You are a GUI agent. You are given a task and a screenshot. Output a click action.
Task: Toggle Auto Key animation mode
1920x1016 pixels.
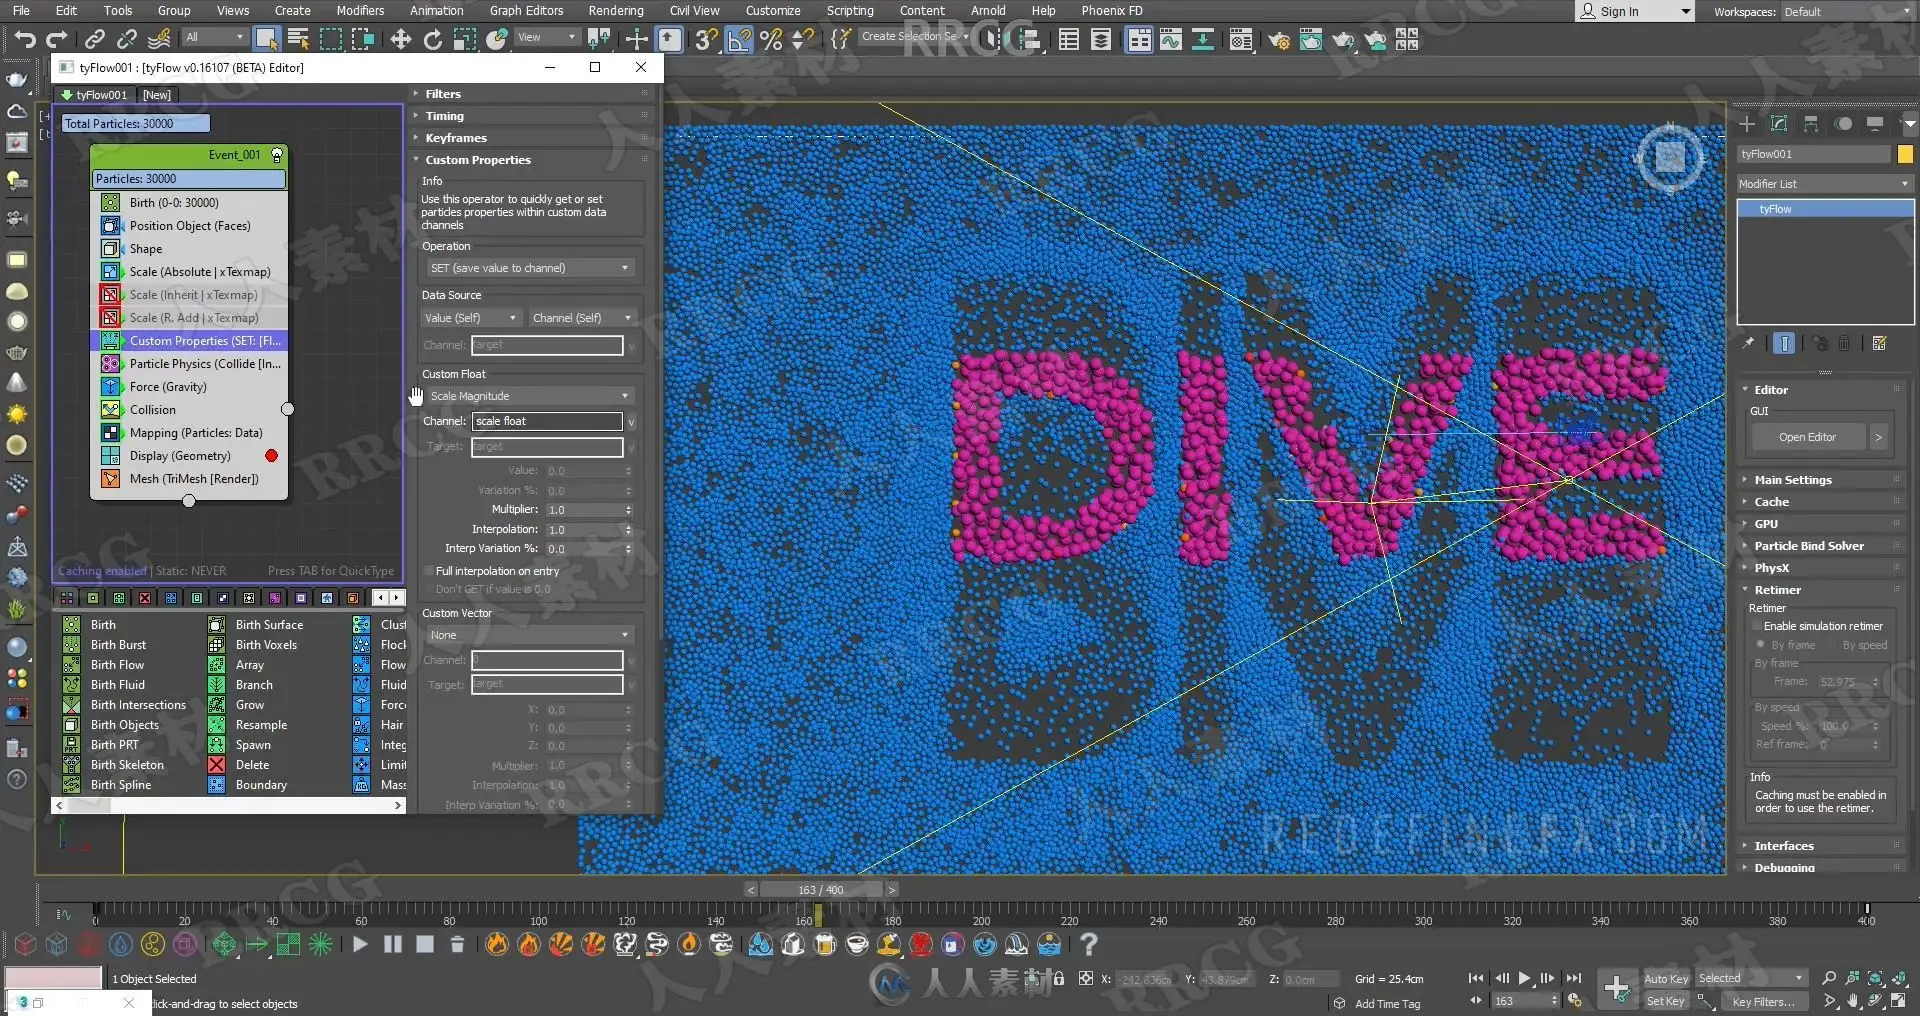click(x=1665, y=979)
